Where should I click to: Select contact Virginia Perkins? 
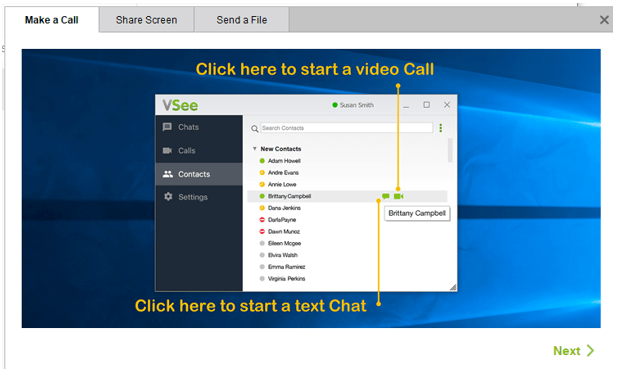pyautogui.click(x=286, y=279)
